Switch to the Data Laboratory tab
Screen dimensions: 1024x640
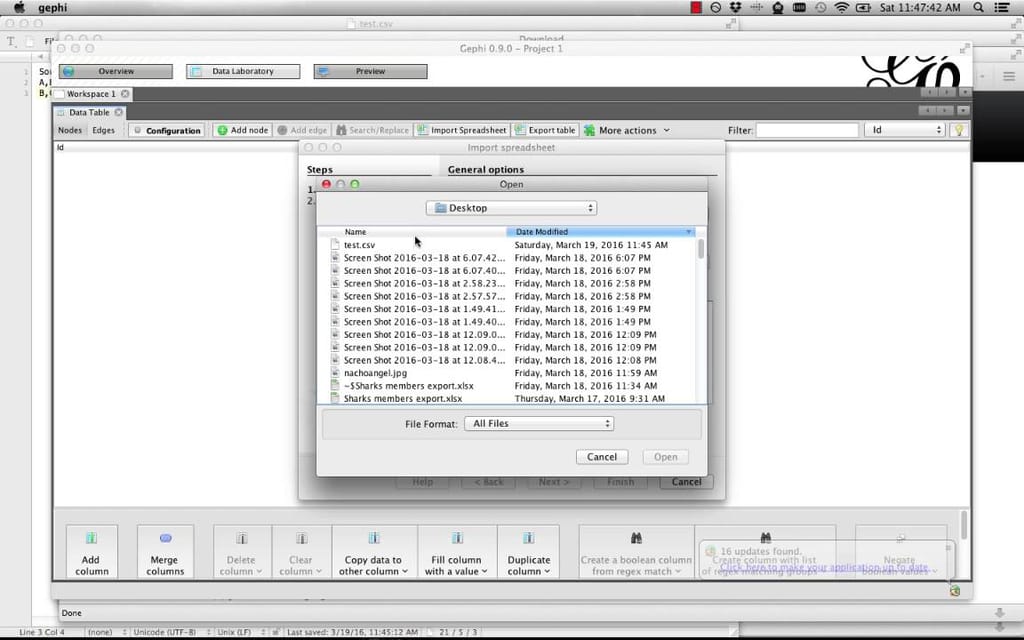click(243, 71)
